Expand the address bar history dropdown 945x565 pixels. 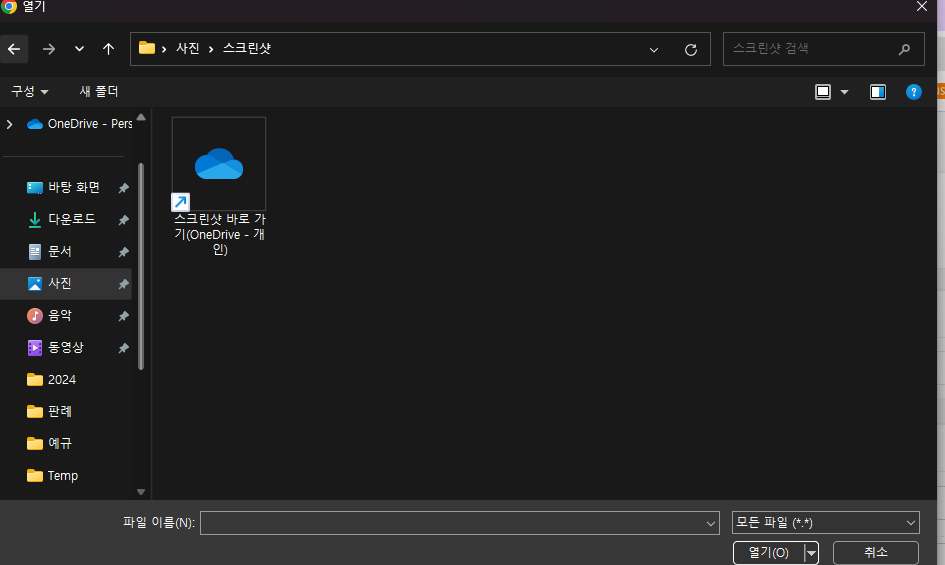(654, 49)
